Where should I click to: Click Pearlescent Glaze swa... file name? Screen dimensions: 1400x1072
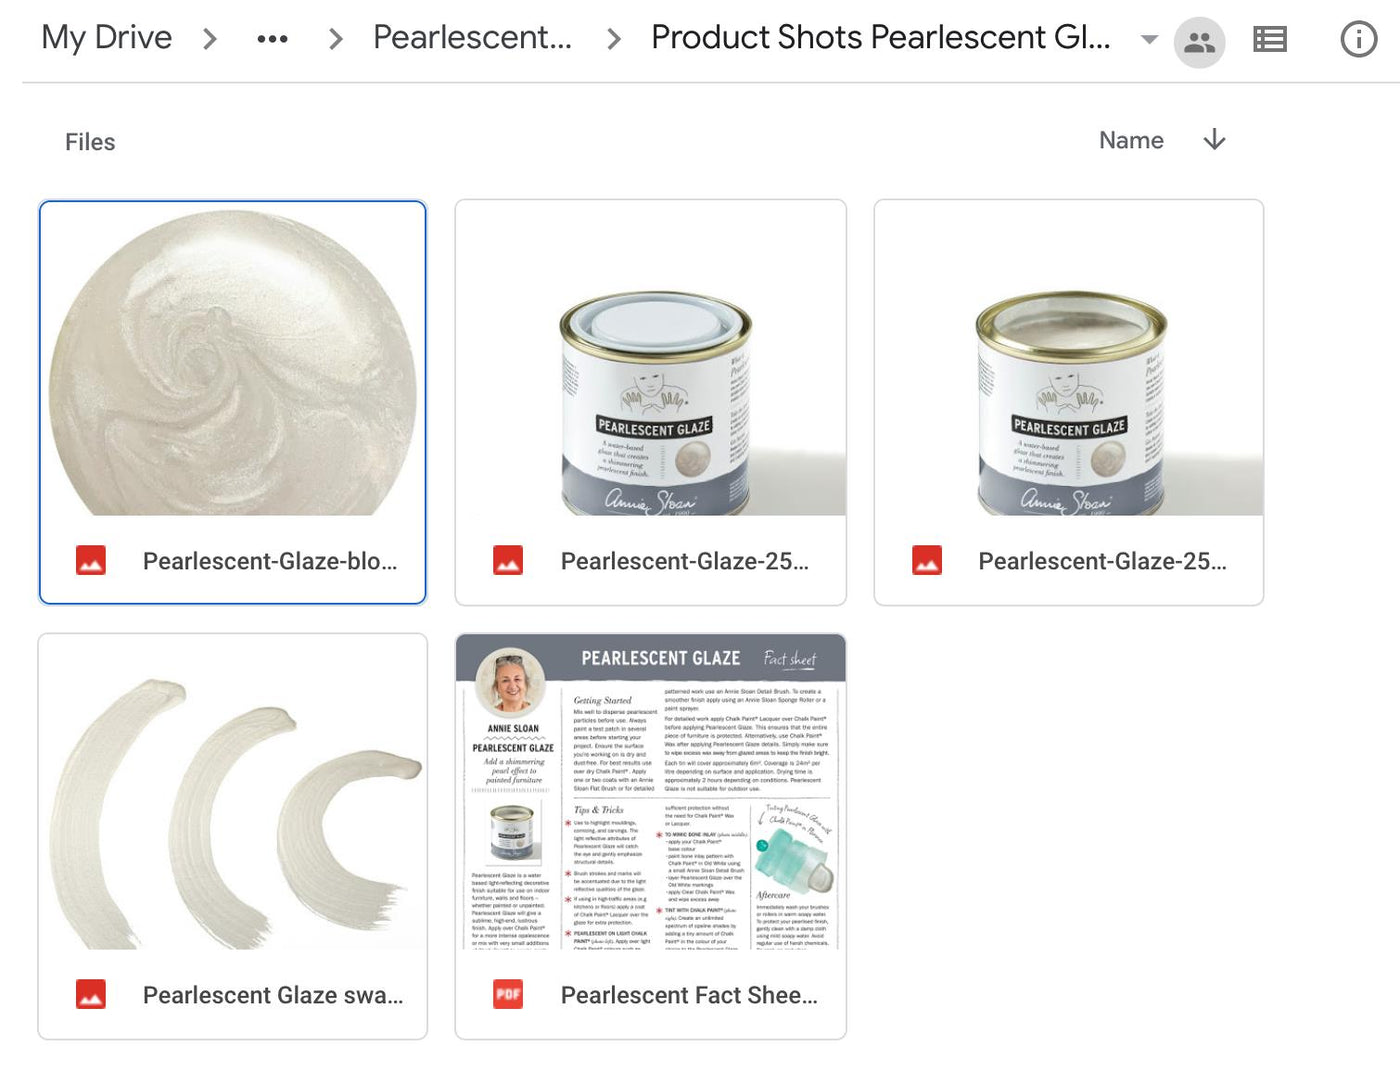273,995
